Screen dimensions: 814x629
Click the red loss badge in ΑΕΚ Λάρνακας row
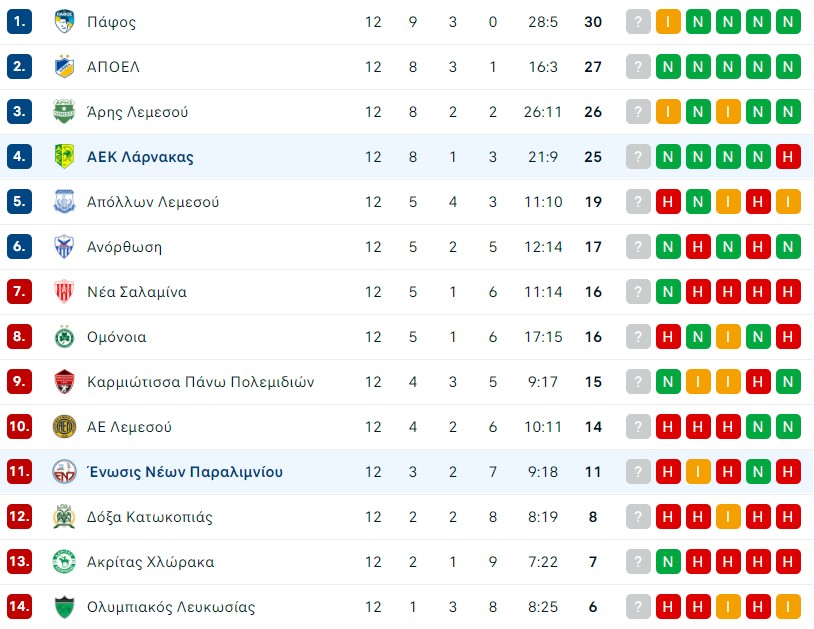(788, 157)
